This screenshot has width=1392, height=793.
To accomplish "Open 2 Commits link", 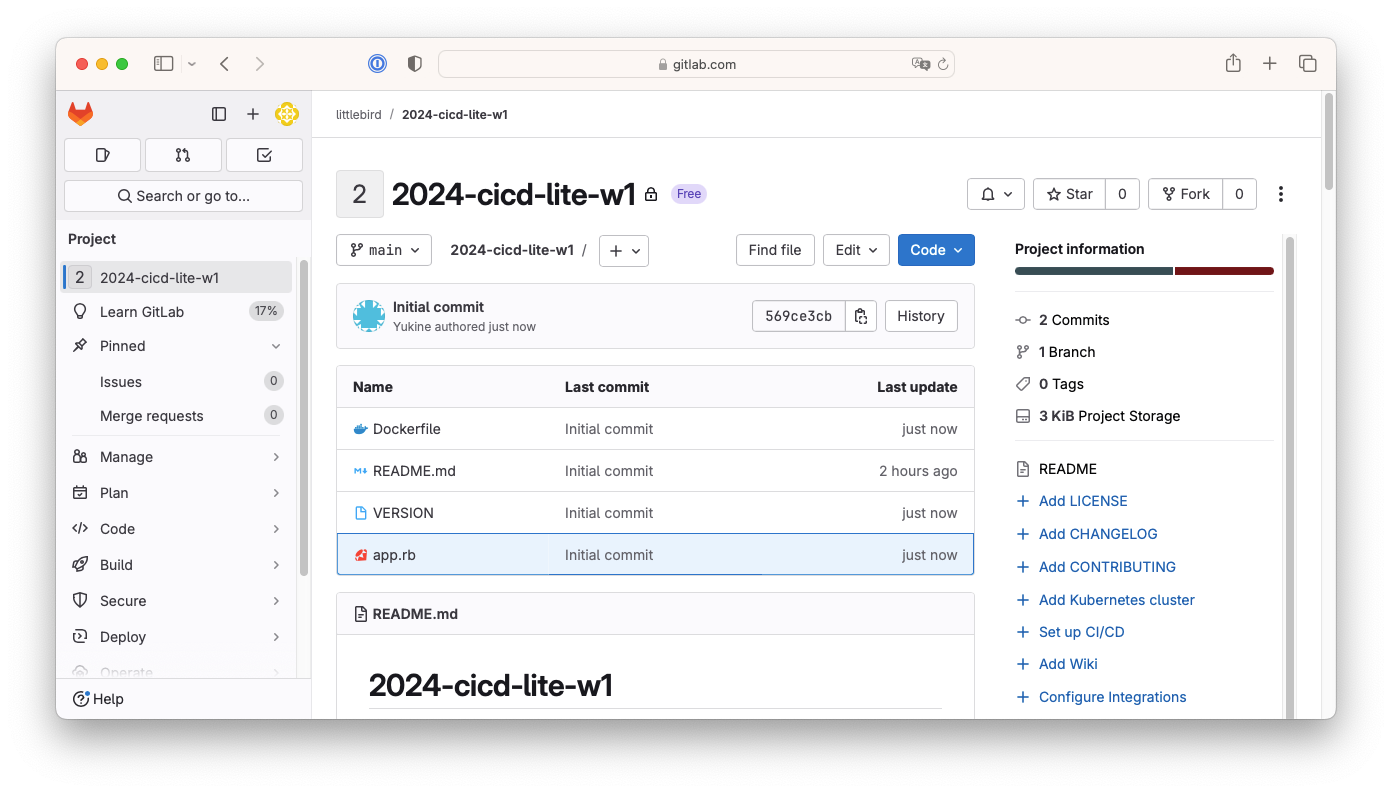I will 1074,320.
